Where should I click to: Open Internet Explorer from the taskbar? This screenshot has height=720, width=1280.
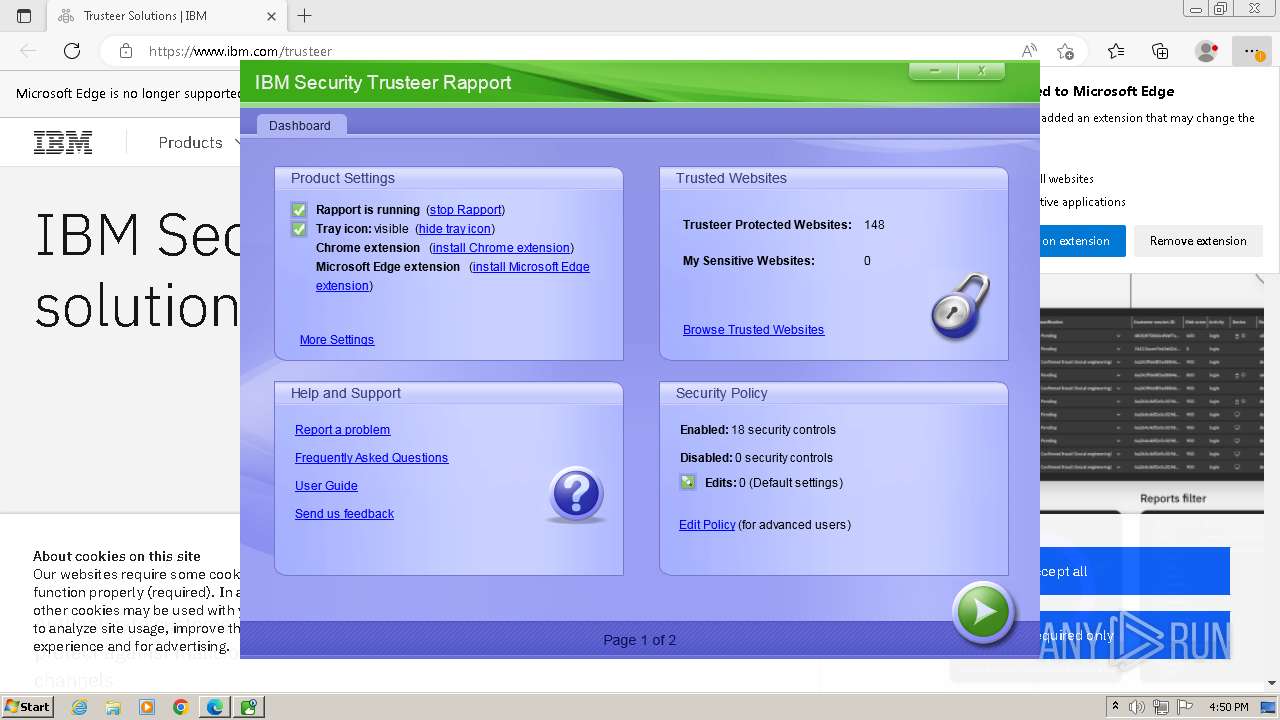[x=79, y=707]
